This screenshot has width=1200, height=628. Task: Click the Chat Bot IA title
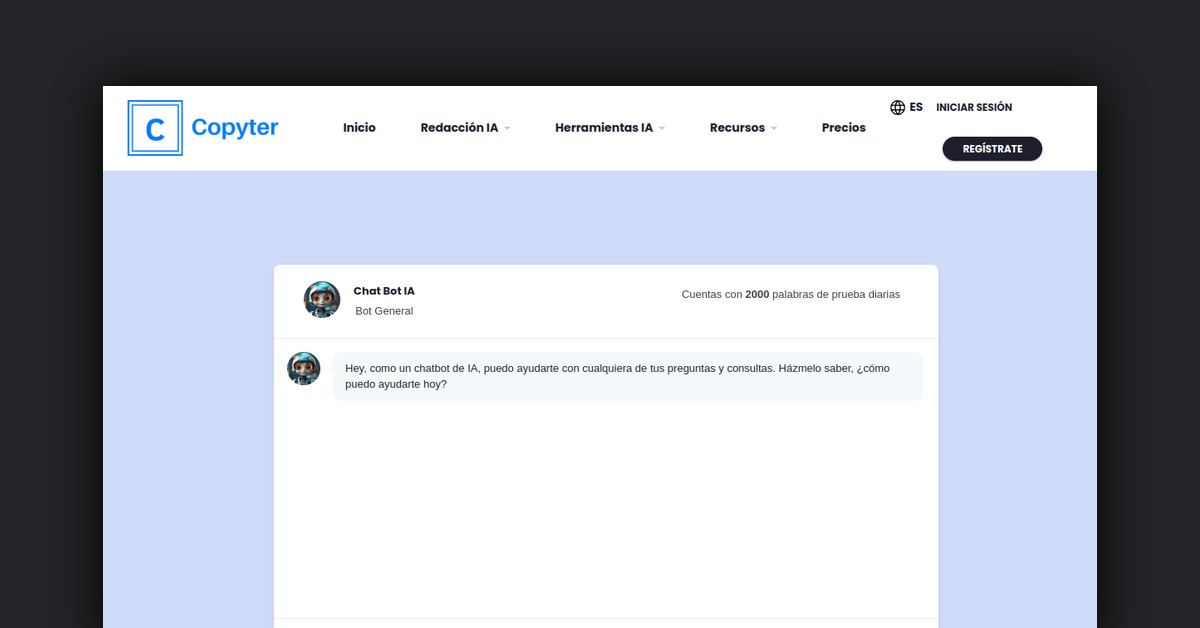click(x=384, y=291)
